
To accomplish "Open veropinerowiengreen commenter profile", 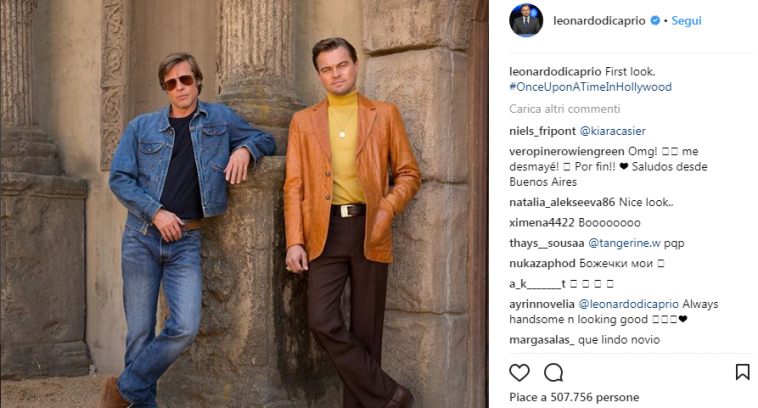I will tap(567, 151).
